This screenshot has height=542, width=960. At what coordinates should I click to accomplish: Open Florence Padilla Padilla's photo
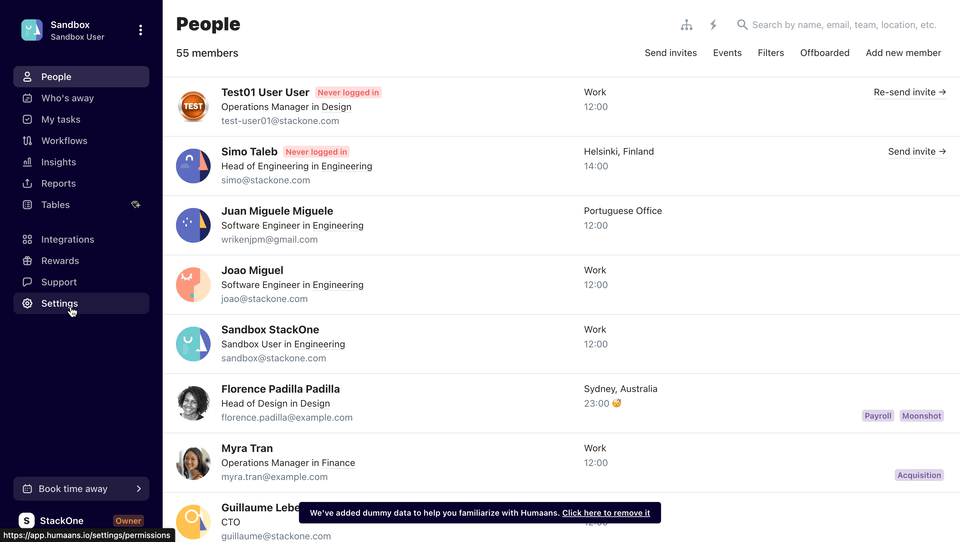point(193,403)
